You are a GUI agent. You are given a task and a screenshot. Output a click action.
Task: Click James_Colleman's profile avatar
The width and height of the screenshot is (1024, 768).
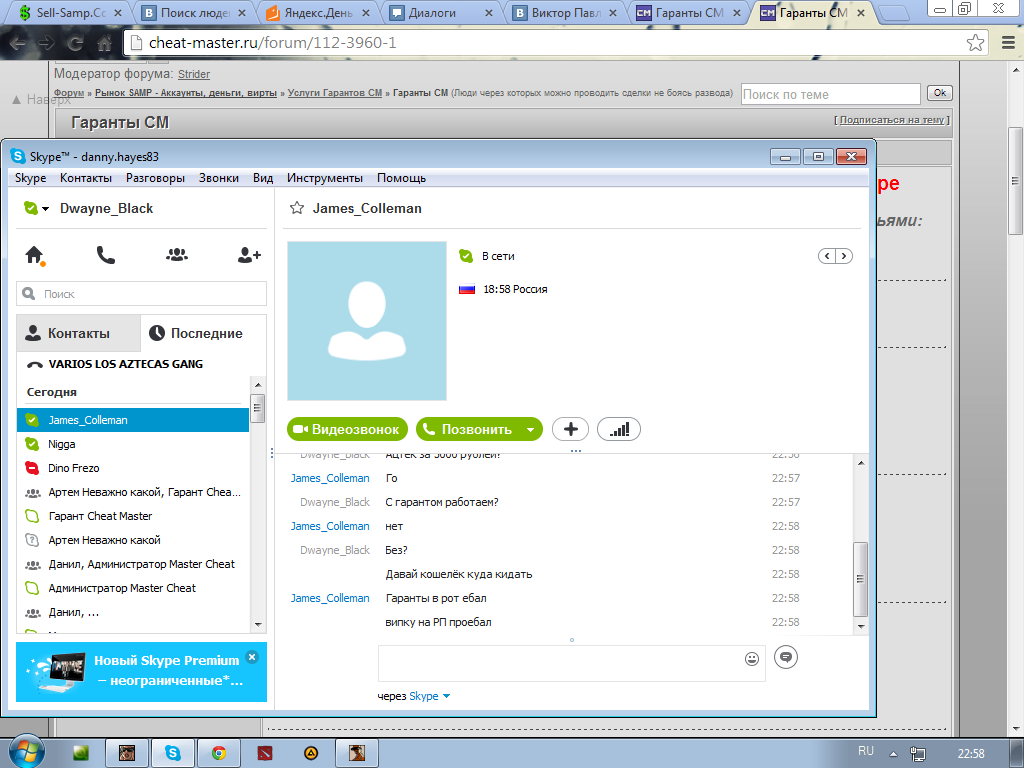[x=367, y=321]
